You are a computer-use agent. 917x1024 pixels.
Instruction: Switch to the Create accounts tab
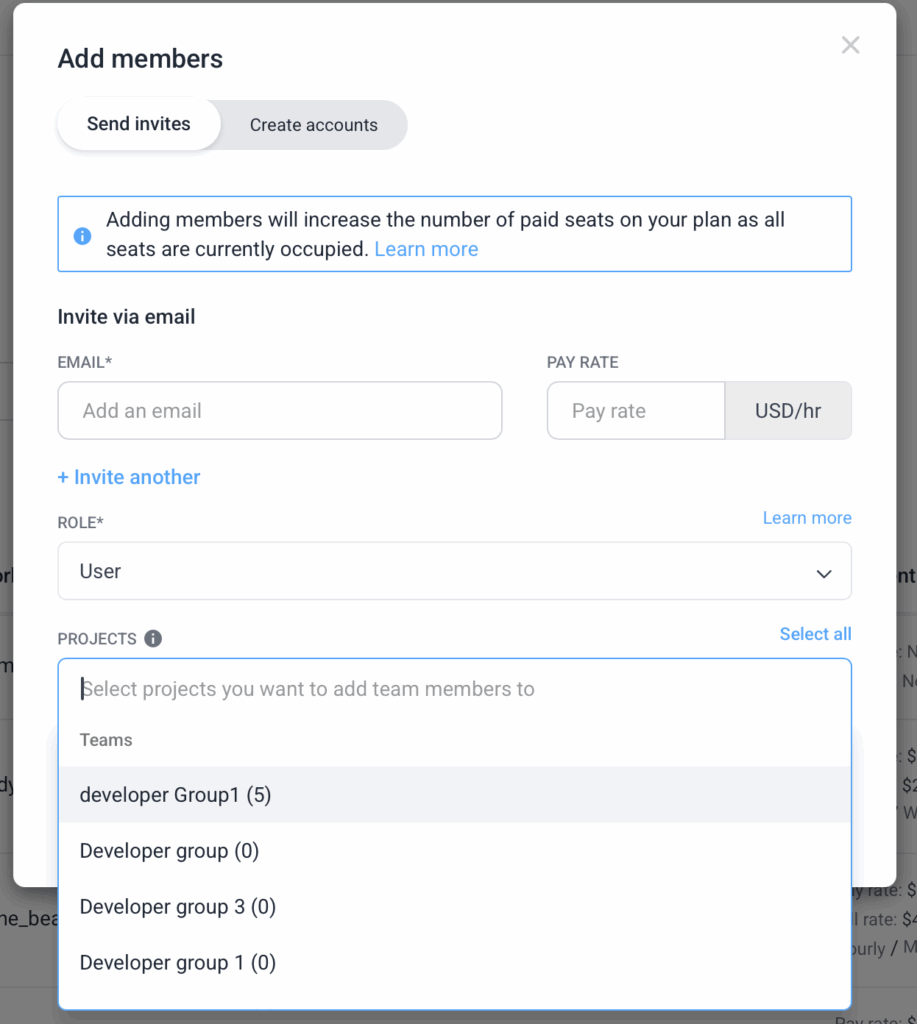click(x=314, y=126)
